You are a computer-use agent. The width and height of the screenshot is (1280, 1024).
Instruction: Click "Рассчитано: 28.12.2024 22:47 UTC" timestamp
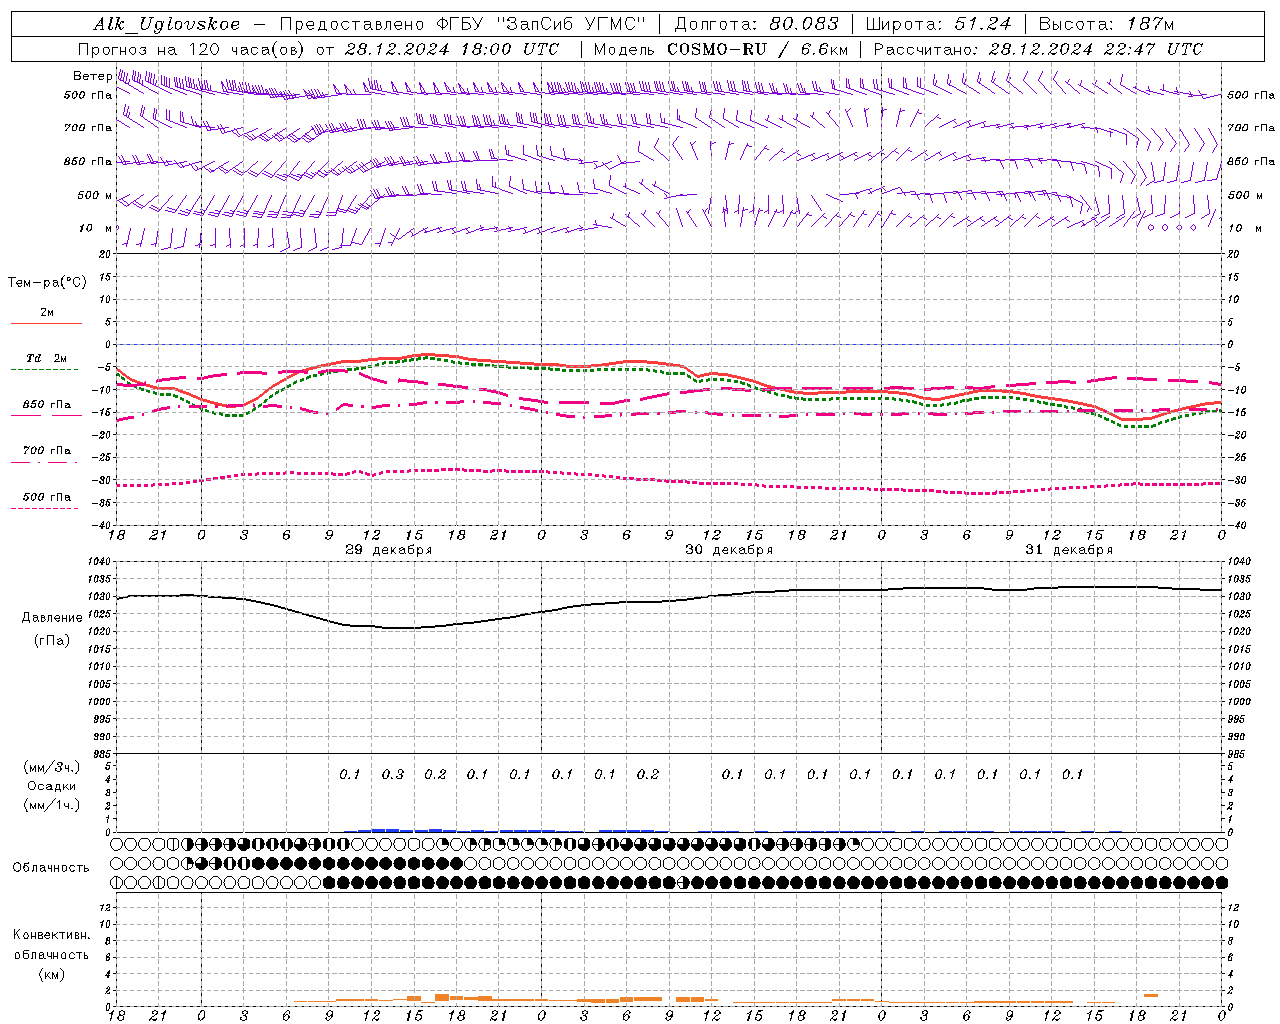pos(1038,49)
